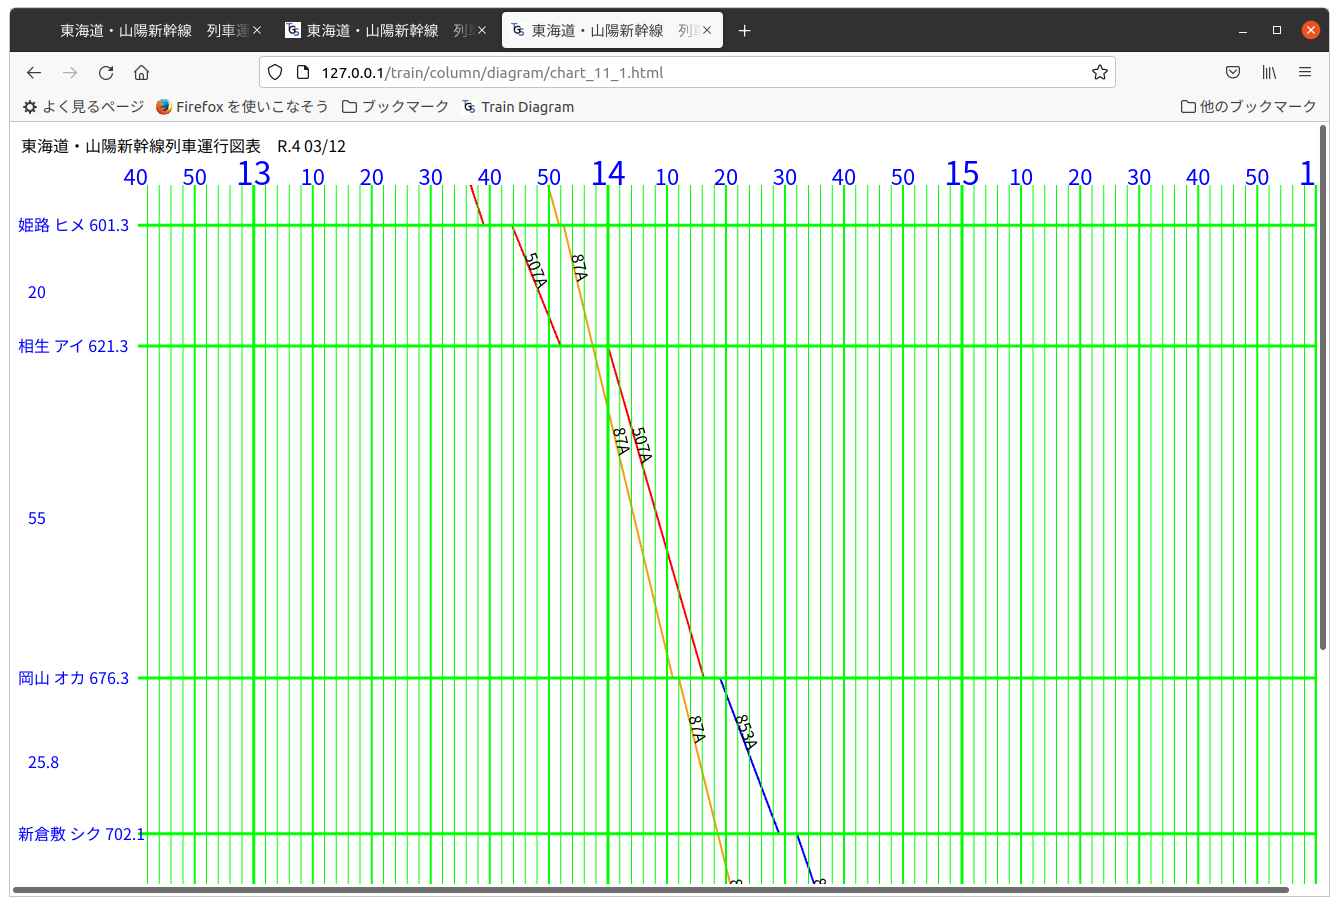Open the Train Diagram bookmark

[x=518, y=107]
